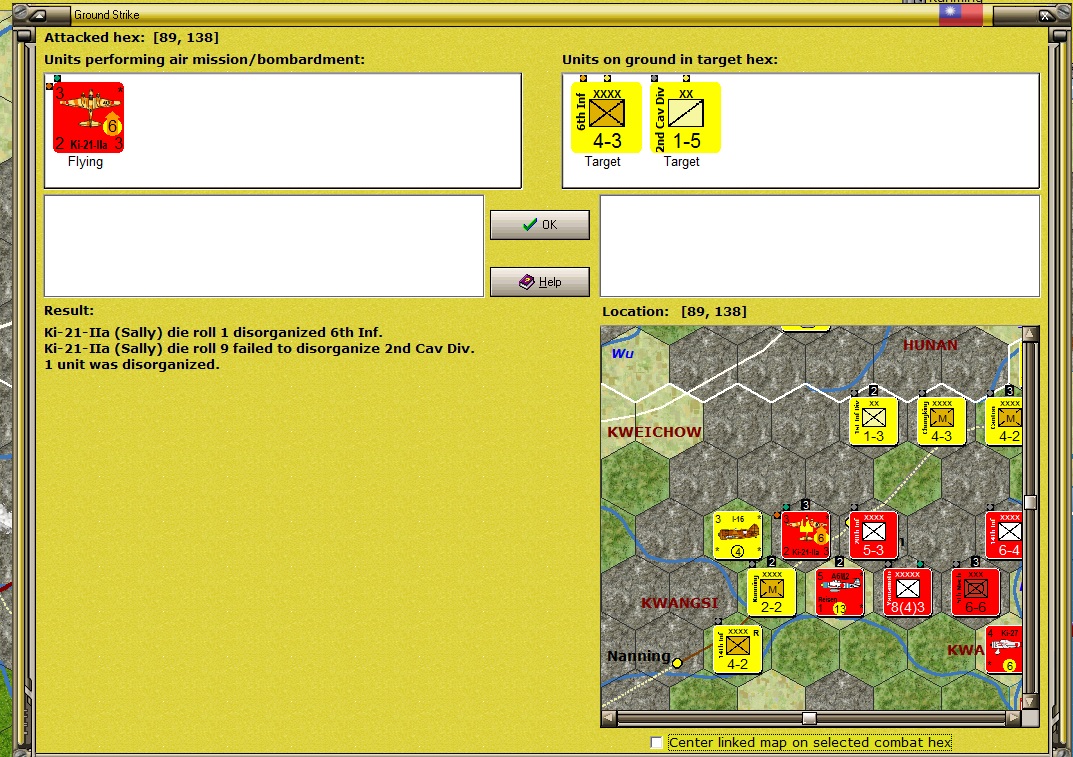Image resolution: width=1073 pixels, height=757 pixels.
Task: Click the Nanning city marker on the map
Action: click(x=677, y=663)
